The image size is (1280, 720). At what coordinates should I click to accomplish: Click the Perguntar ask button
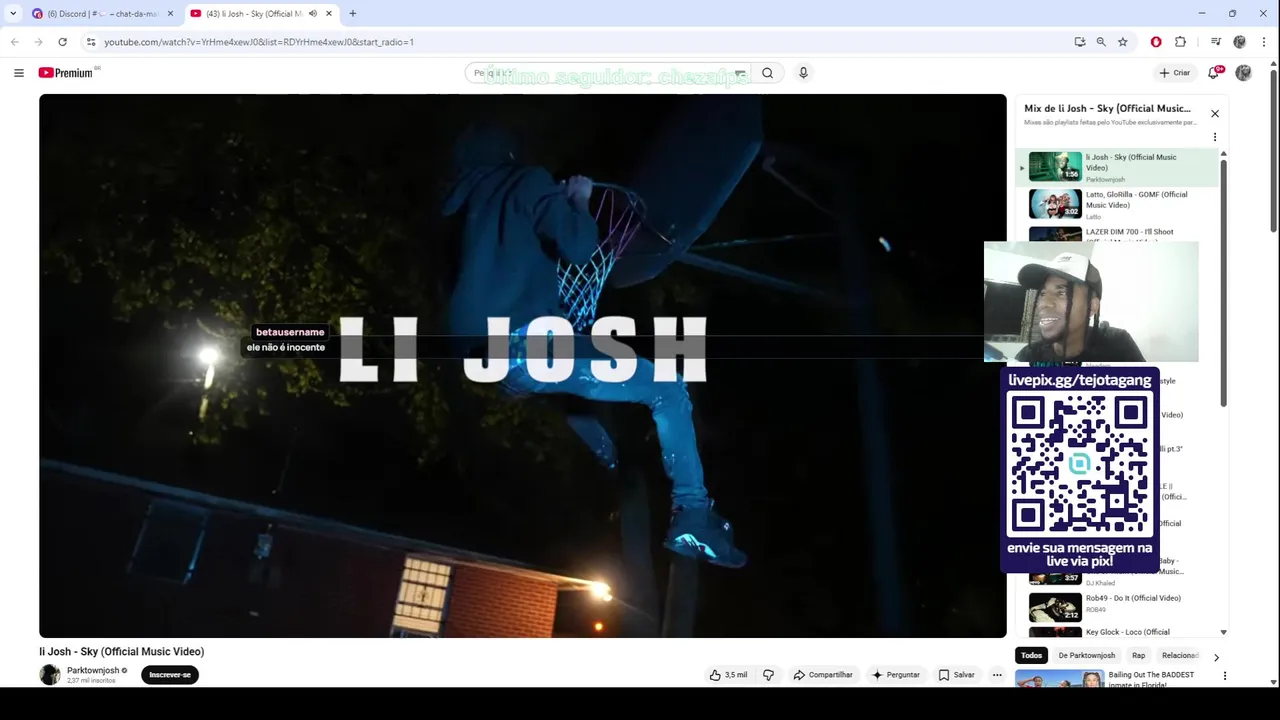coord(896,675)
